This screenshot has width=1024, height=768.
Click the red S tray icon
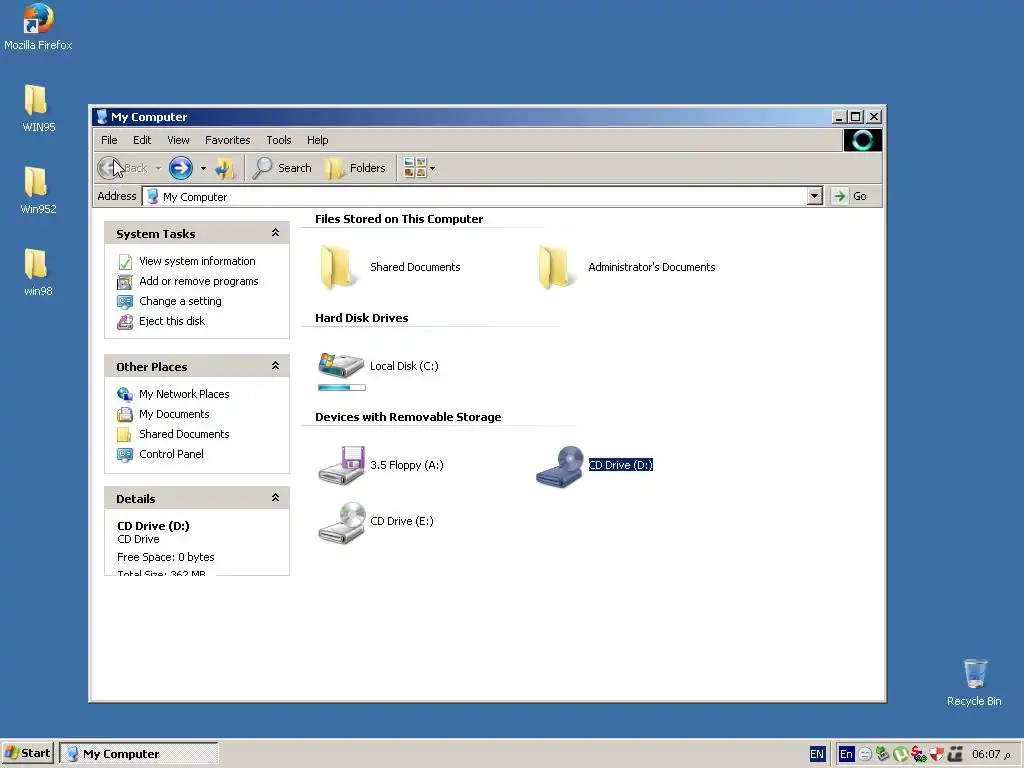(x=918, y=754)
